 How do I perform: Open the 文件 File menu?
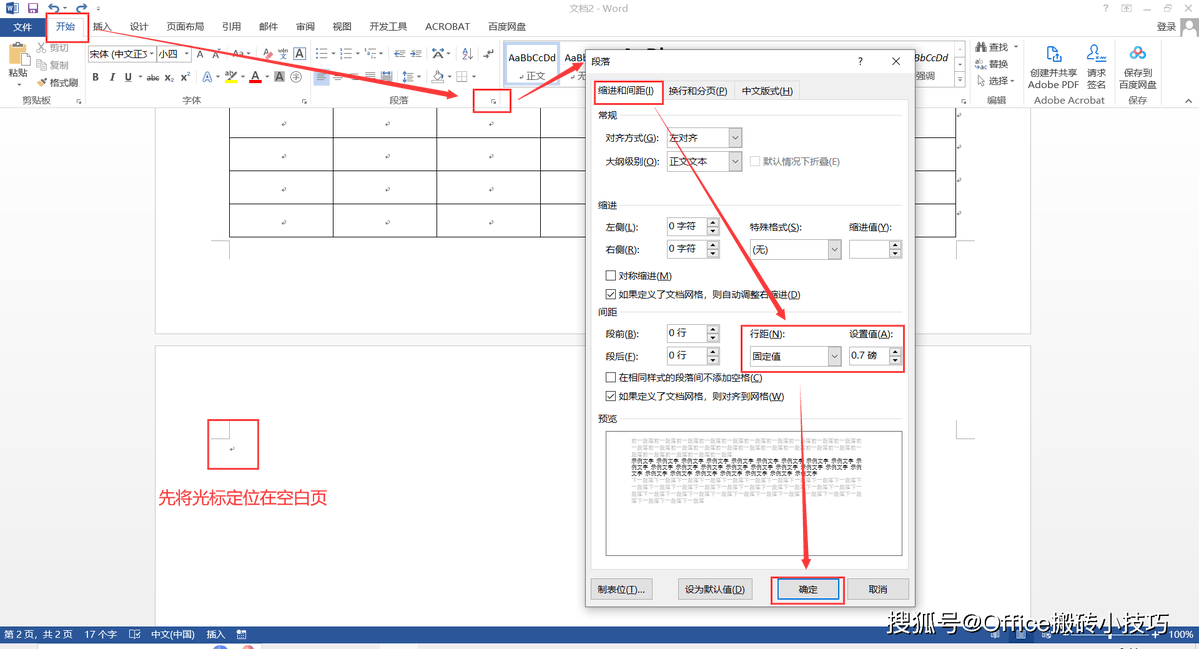[22, 27]
